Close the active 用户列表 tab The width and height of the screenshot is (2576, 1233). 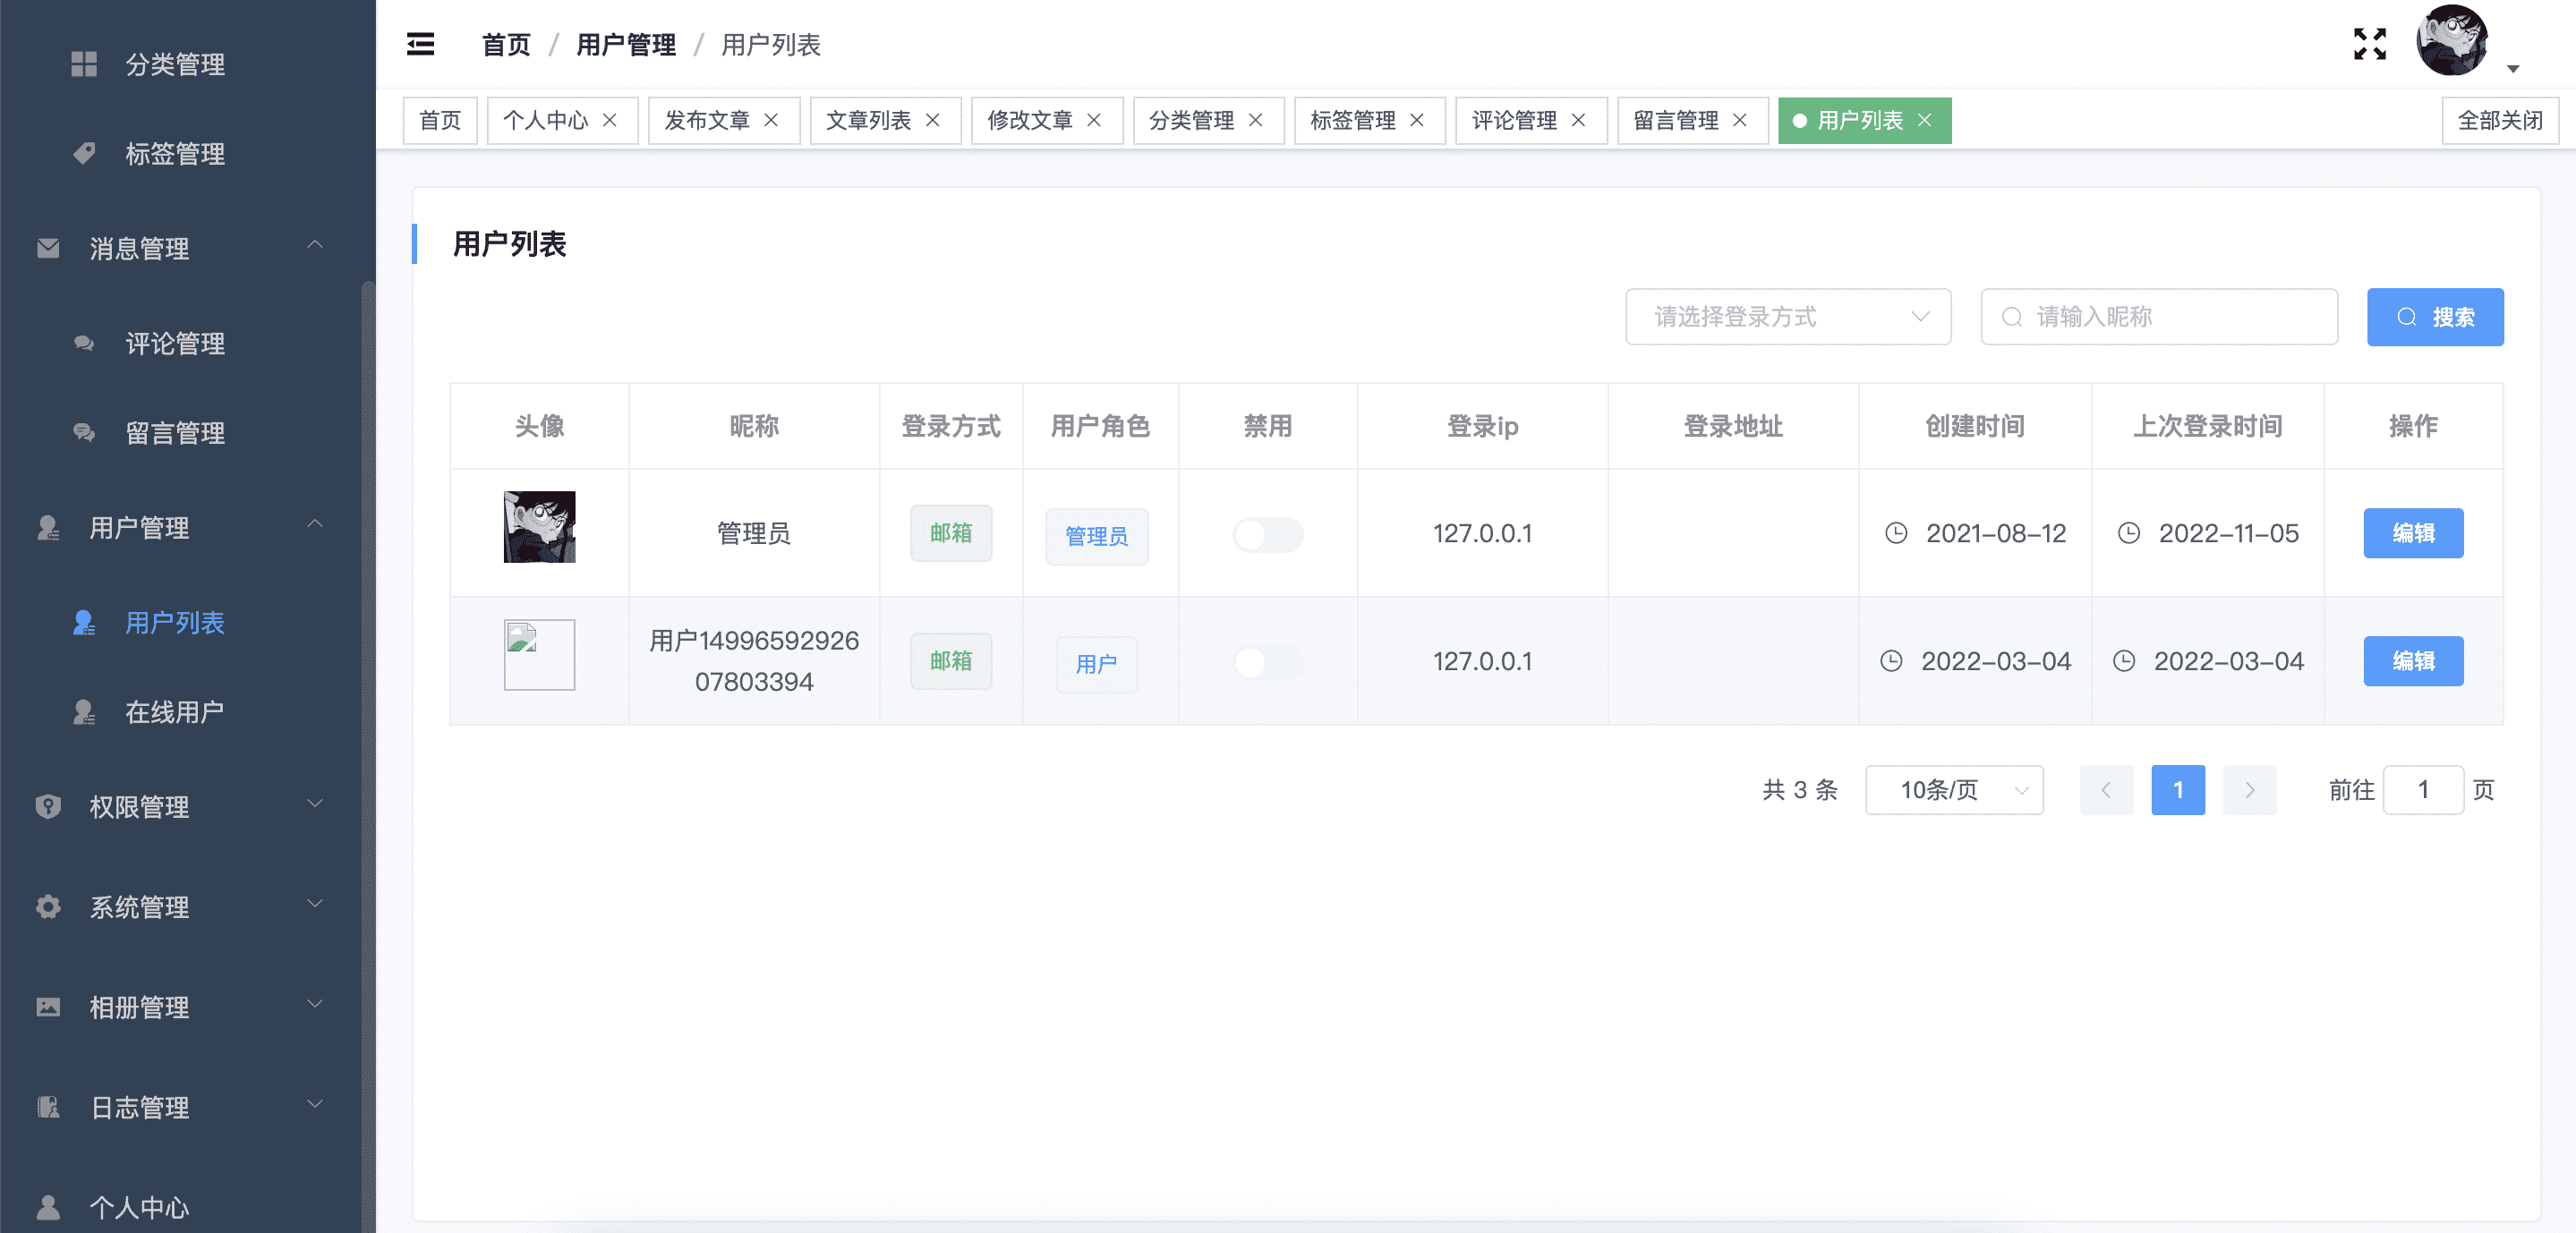click(1924, 120)
